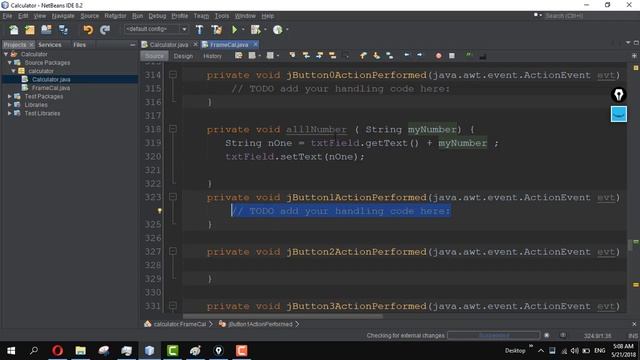Click Find Next Occurrence editor icon
The image size is (640, 360).
click(319, 56)
